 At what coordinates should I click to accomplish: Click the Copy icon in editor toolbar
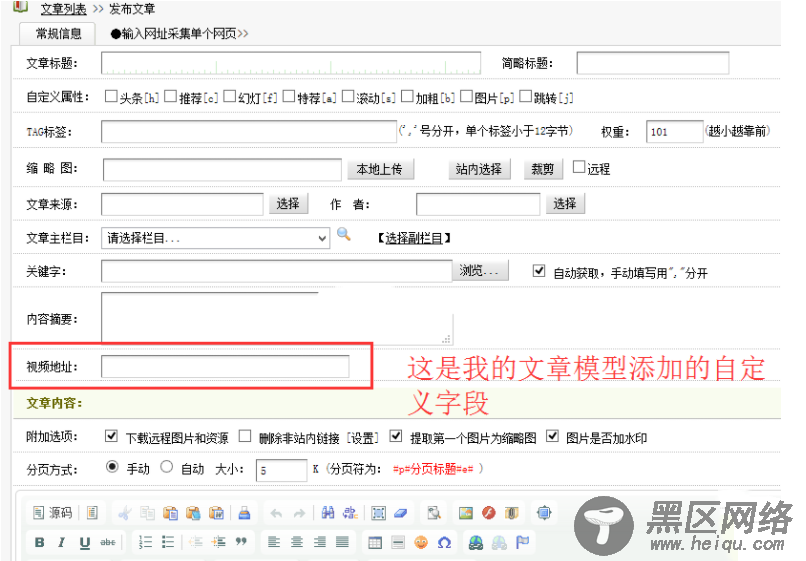(148, 513)
